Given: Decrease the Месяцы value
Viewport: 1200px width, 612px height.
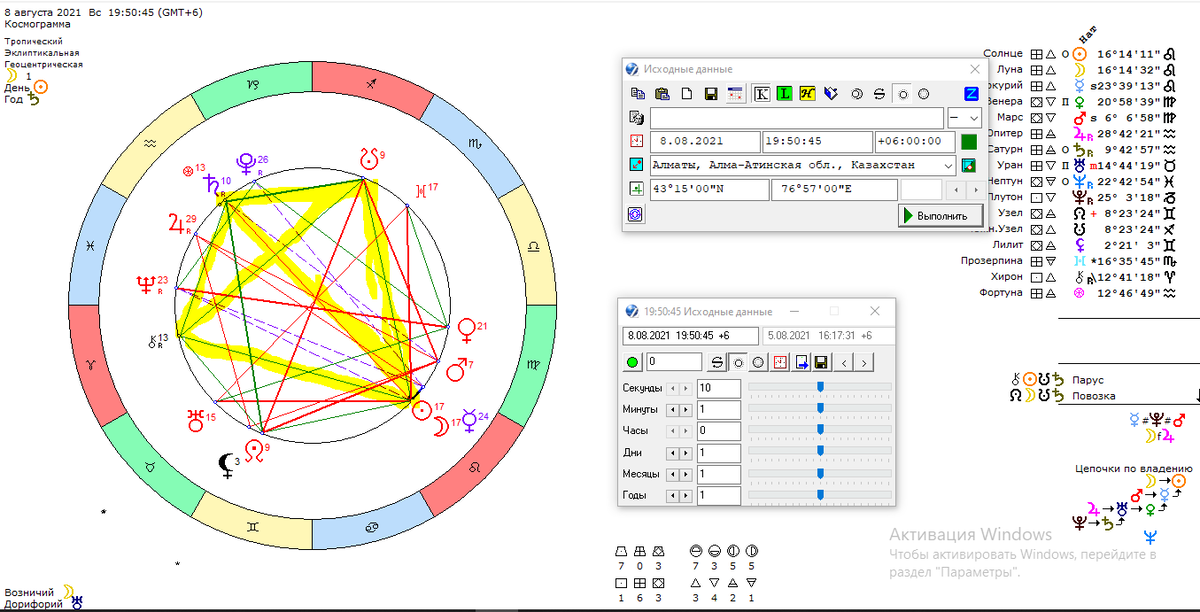Looking at the screenshot, I should (x=672, y=474).
